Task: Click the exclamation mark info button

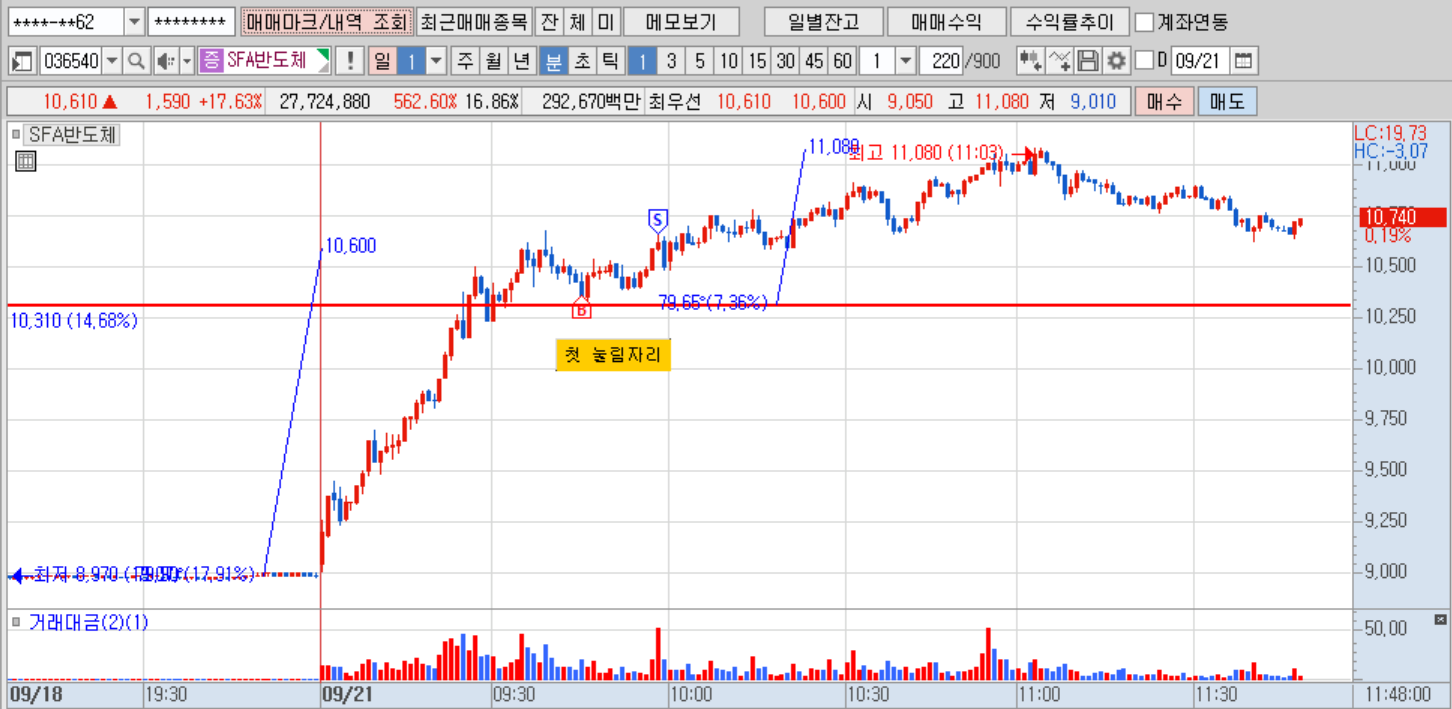Action: click(x=349, y=61)
